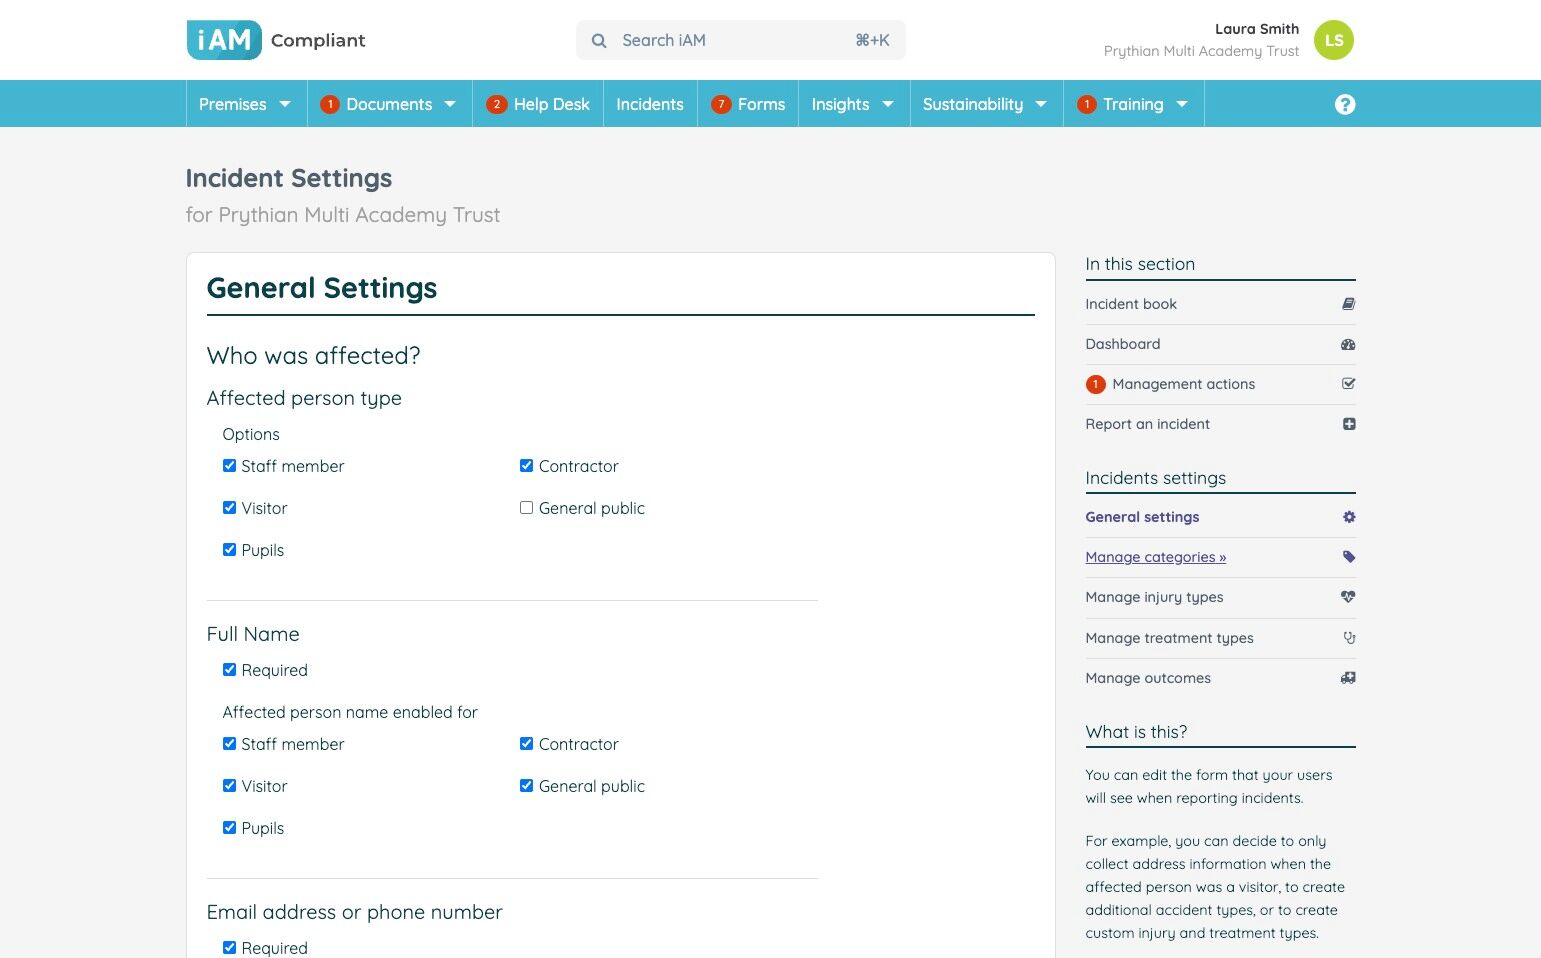Uncheck Pupils under Affected person type options
The height and width of the screenshot is (958, 1541).
(x=229, y=550)
